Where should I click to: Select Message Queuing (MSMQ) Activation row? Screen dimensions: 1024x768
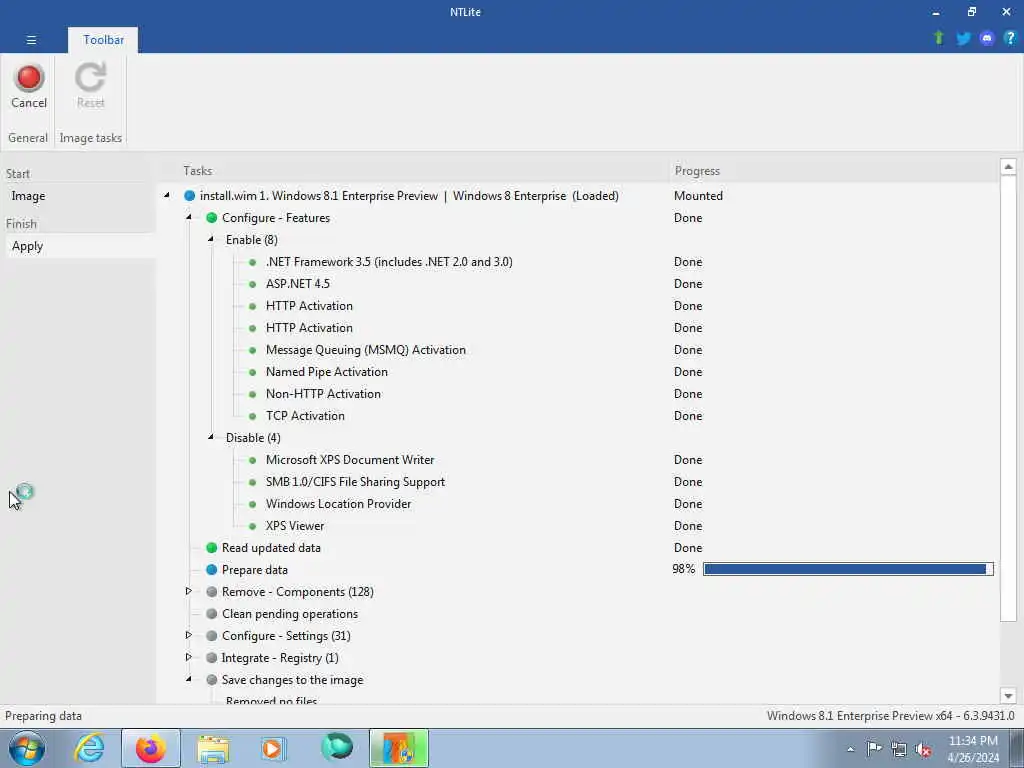[x=366, y=350]
